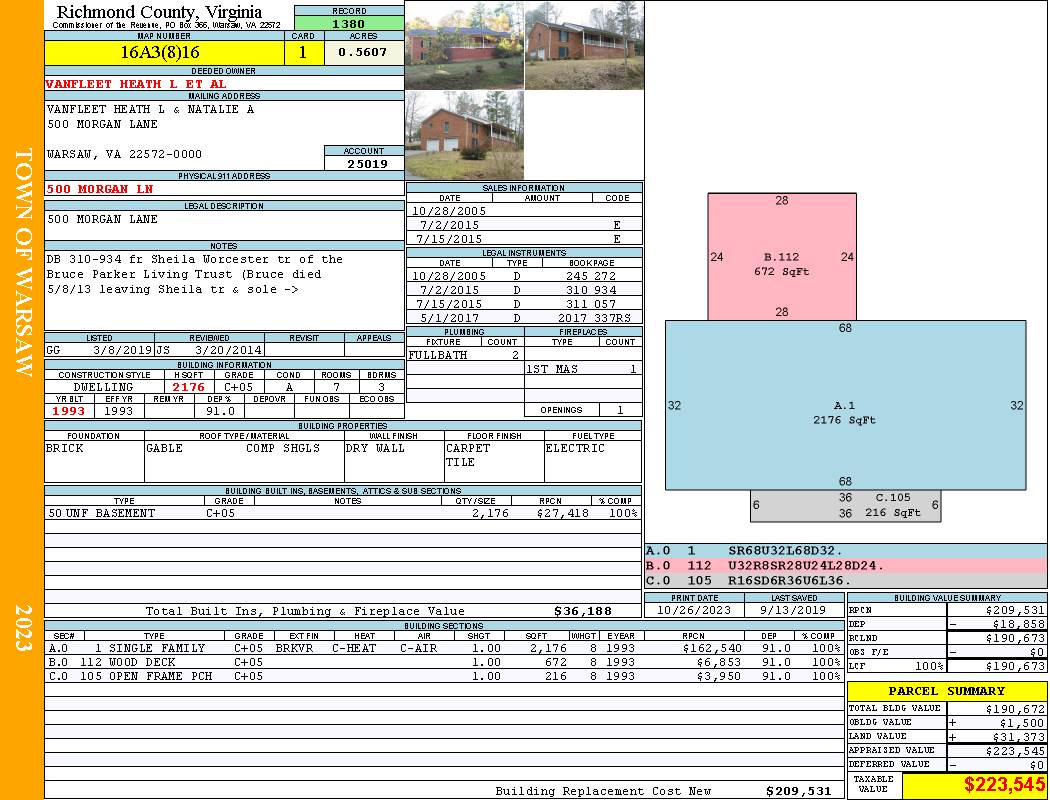Select sketch code R16SD6R36U6L36
This screenshot has height=800, width=1050.
tap(790, 580)
